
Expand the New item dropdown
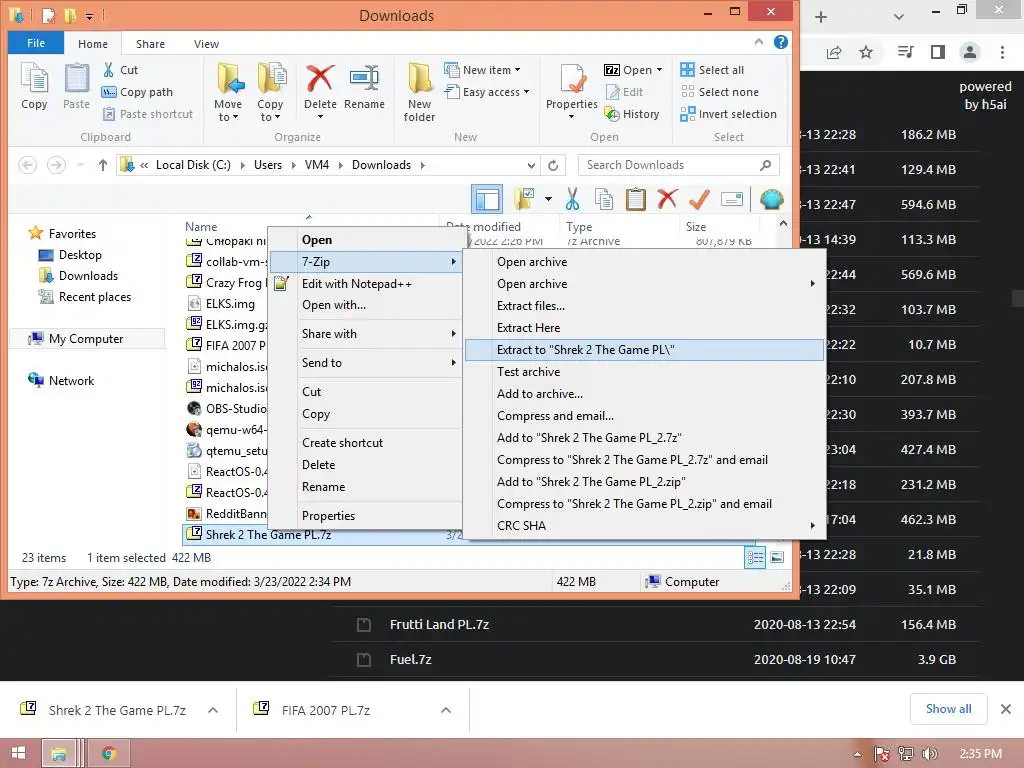tap(517, 70)
